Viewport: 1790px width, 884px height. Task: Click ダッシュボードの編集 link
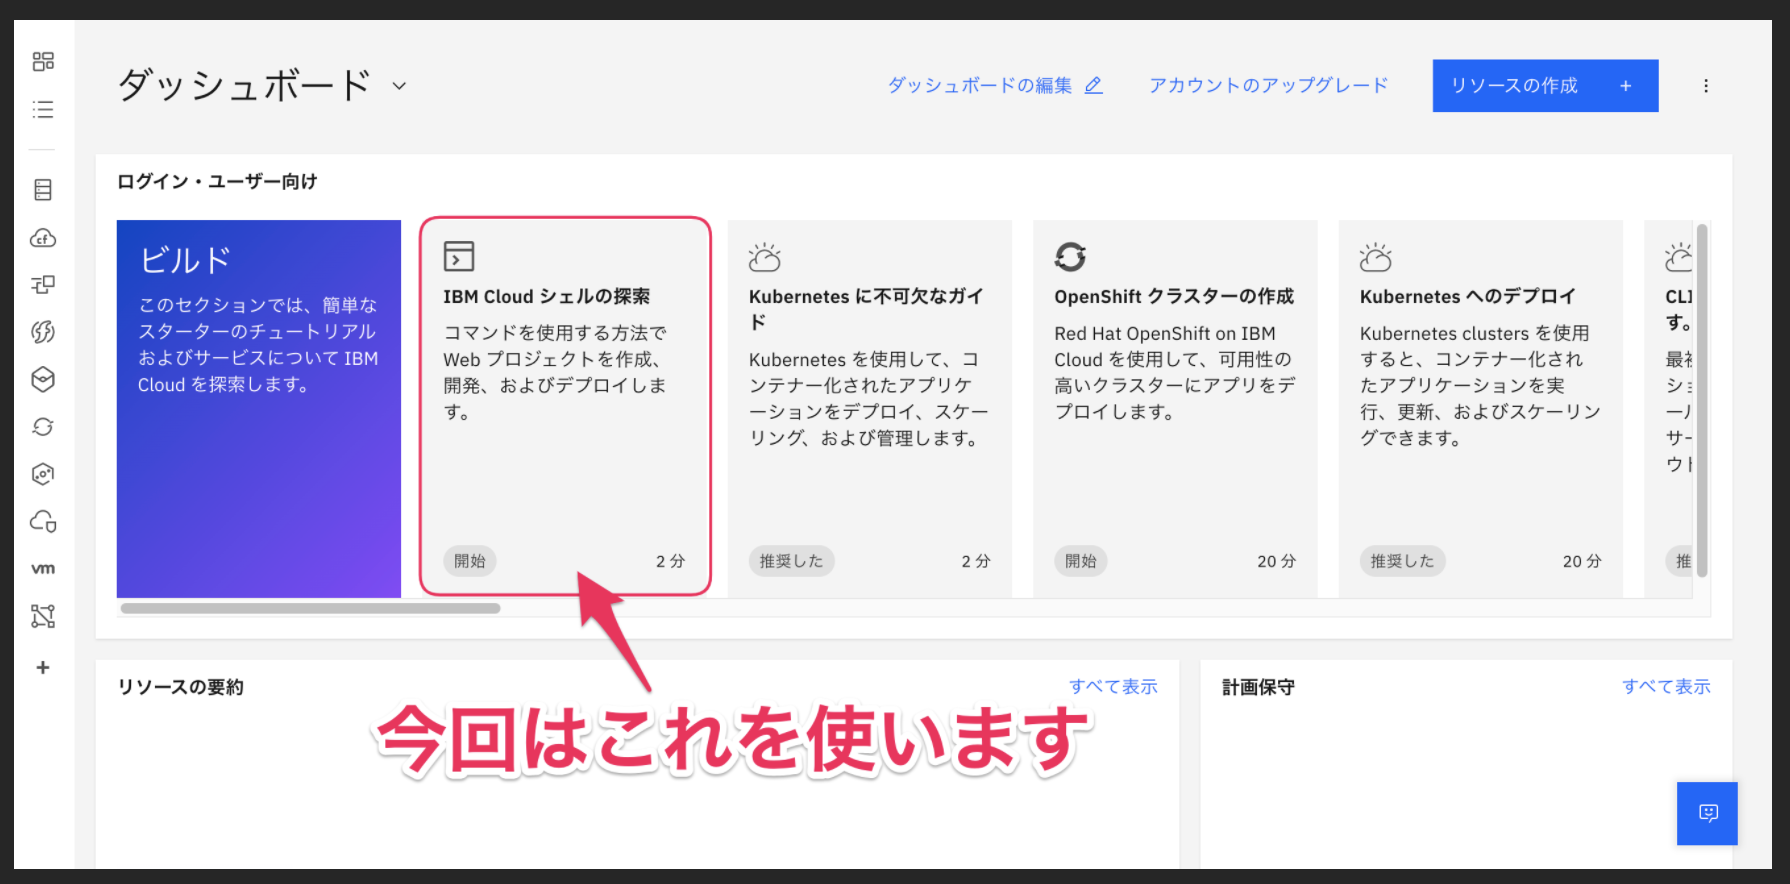point(980,86)
